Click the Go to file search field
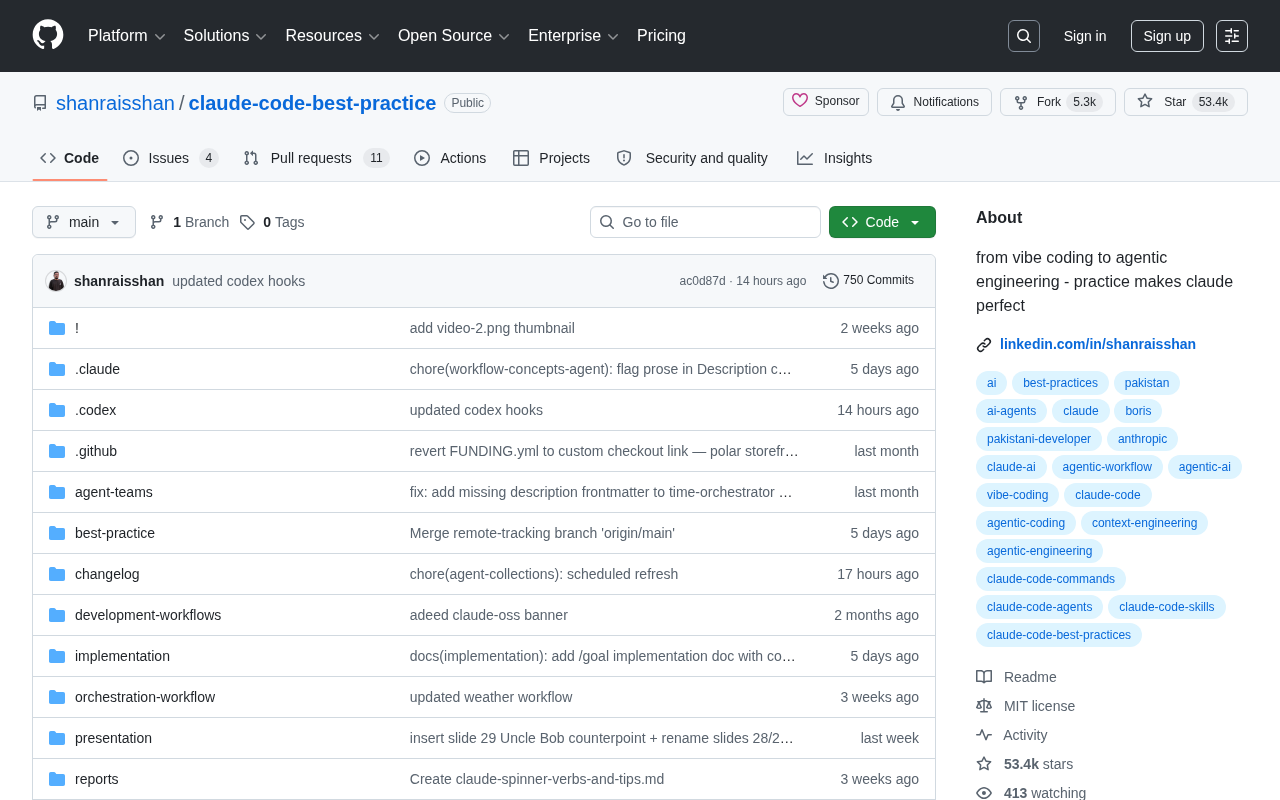1280x800 pixels. pos(705,222)
